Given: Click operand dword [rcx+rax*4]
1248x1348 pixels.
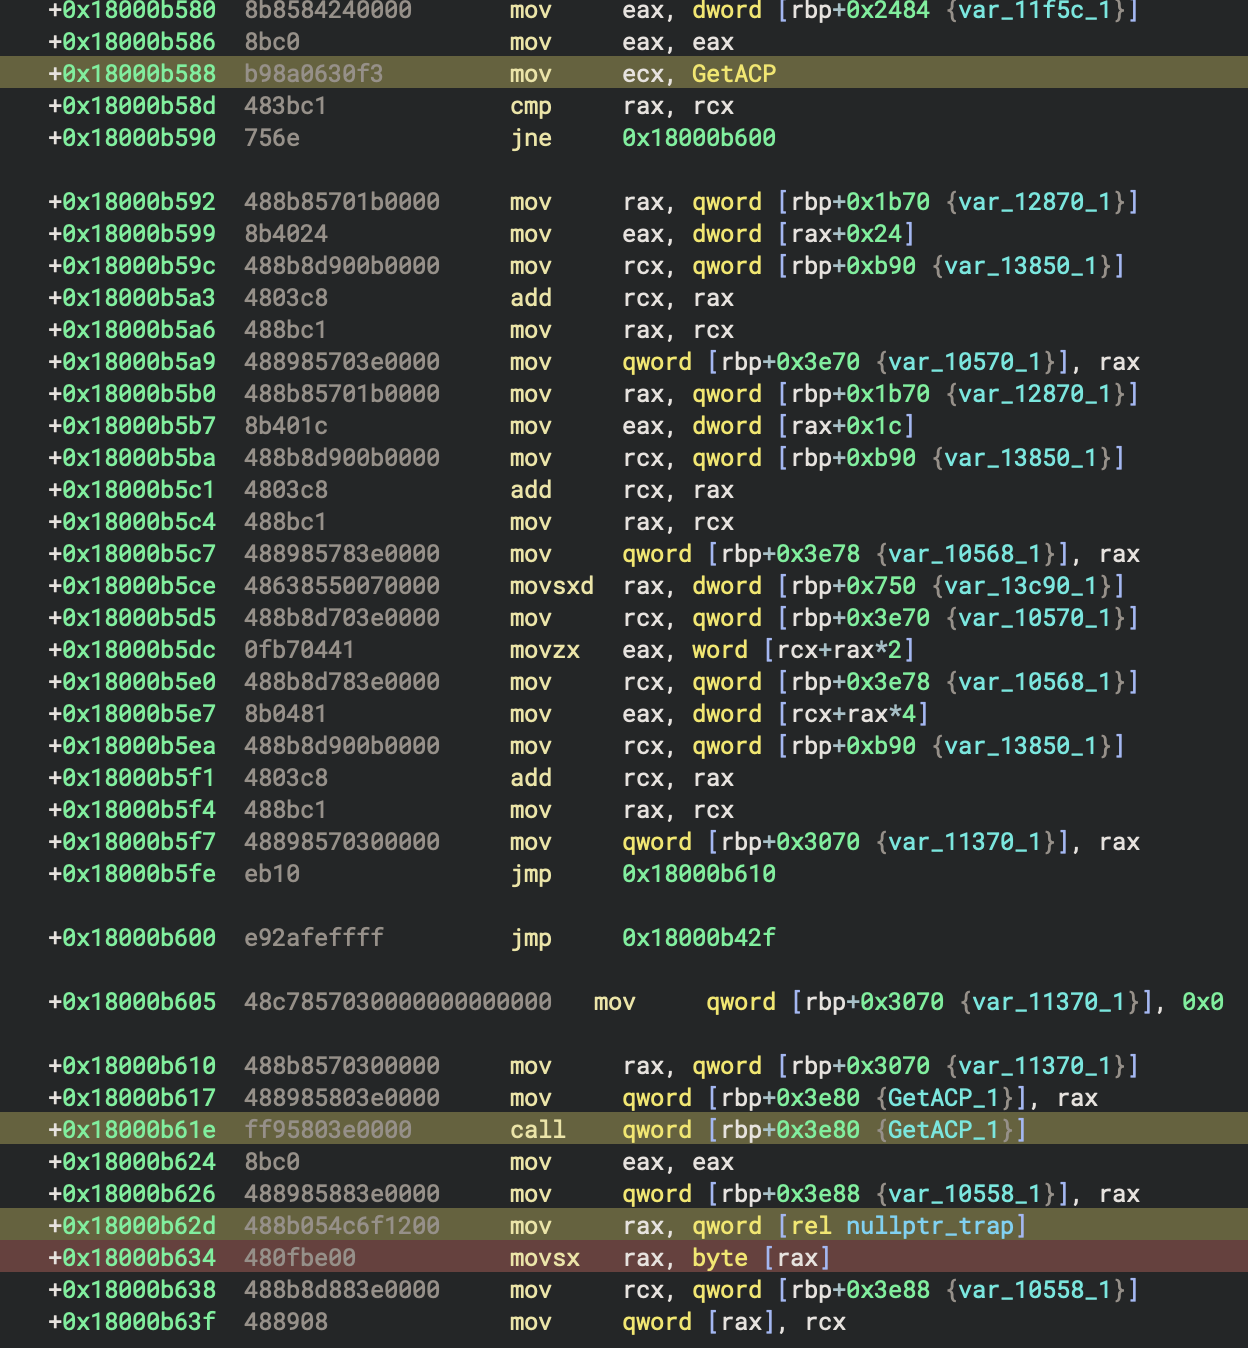Looking at the screenshot, I should click(810, 714).
